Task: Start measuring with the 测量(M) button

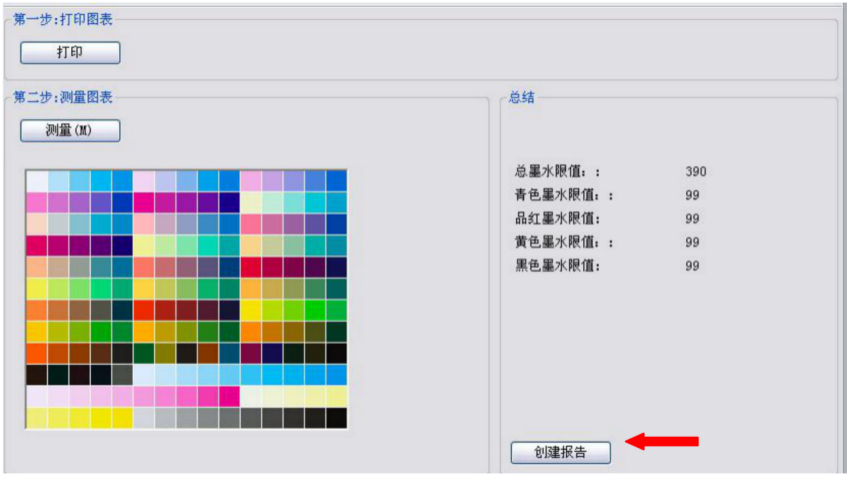Action: [70, 130]
